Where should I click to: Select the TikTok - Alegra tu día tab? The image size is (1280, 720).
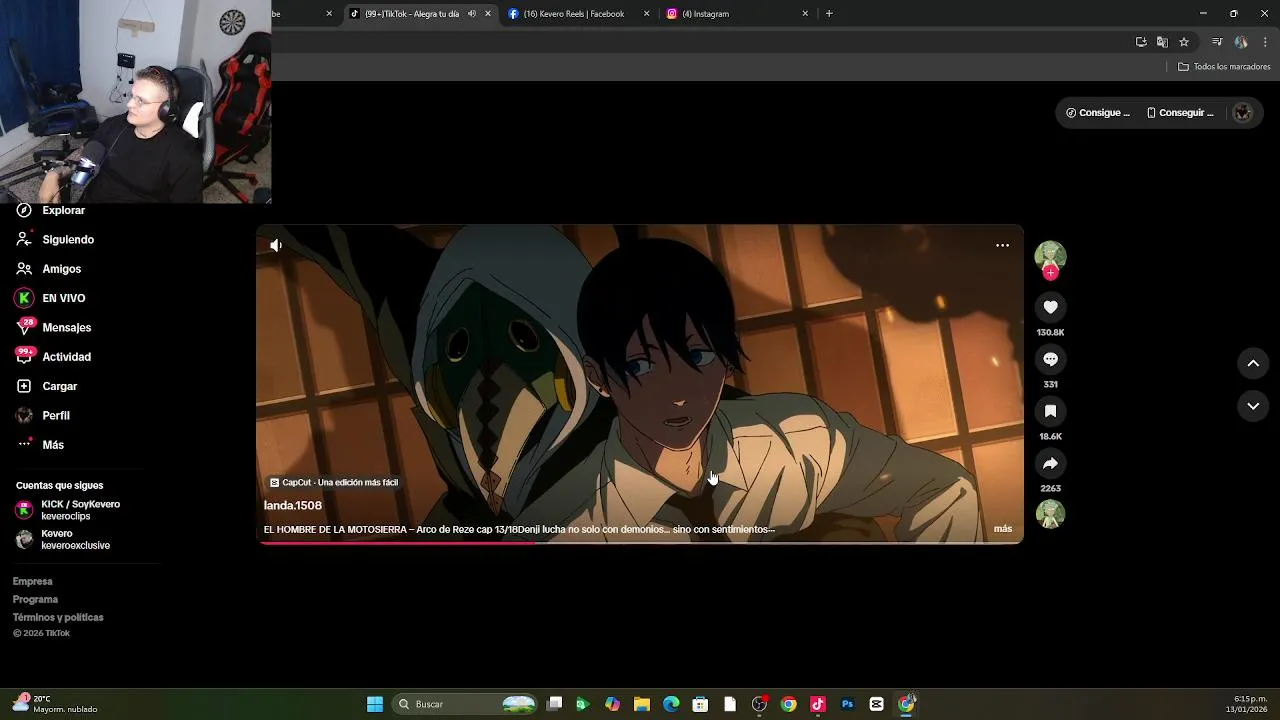pos(410,14)
